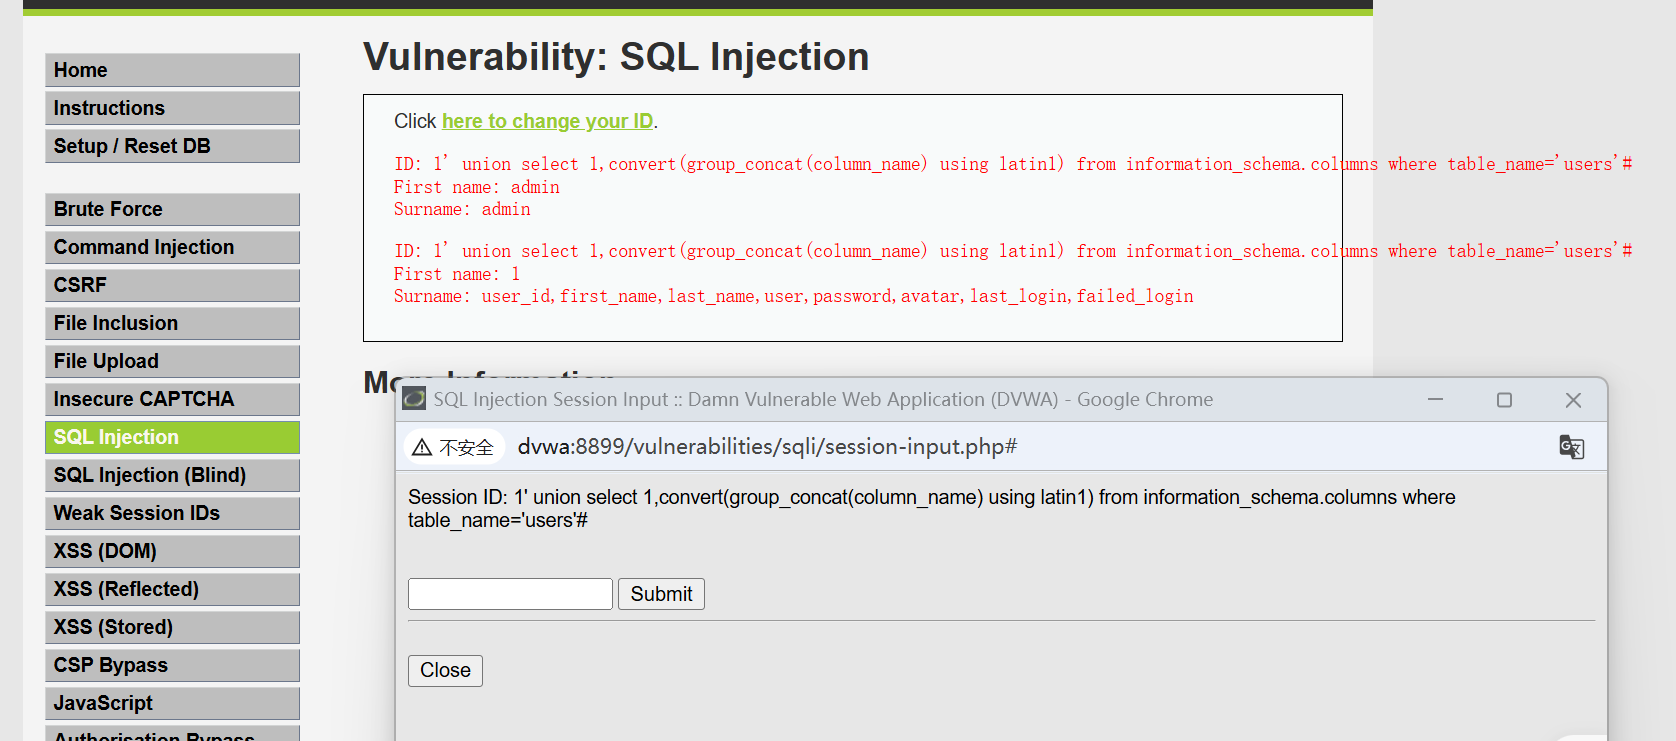Click the not-secure warning icon in popup

[x=422, y=447]
